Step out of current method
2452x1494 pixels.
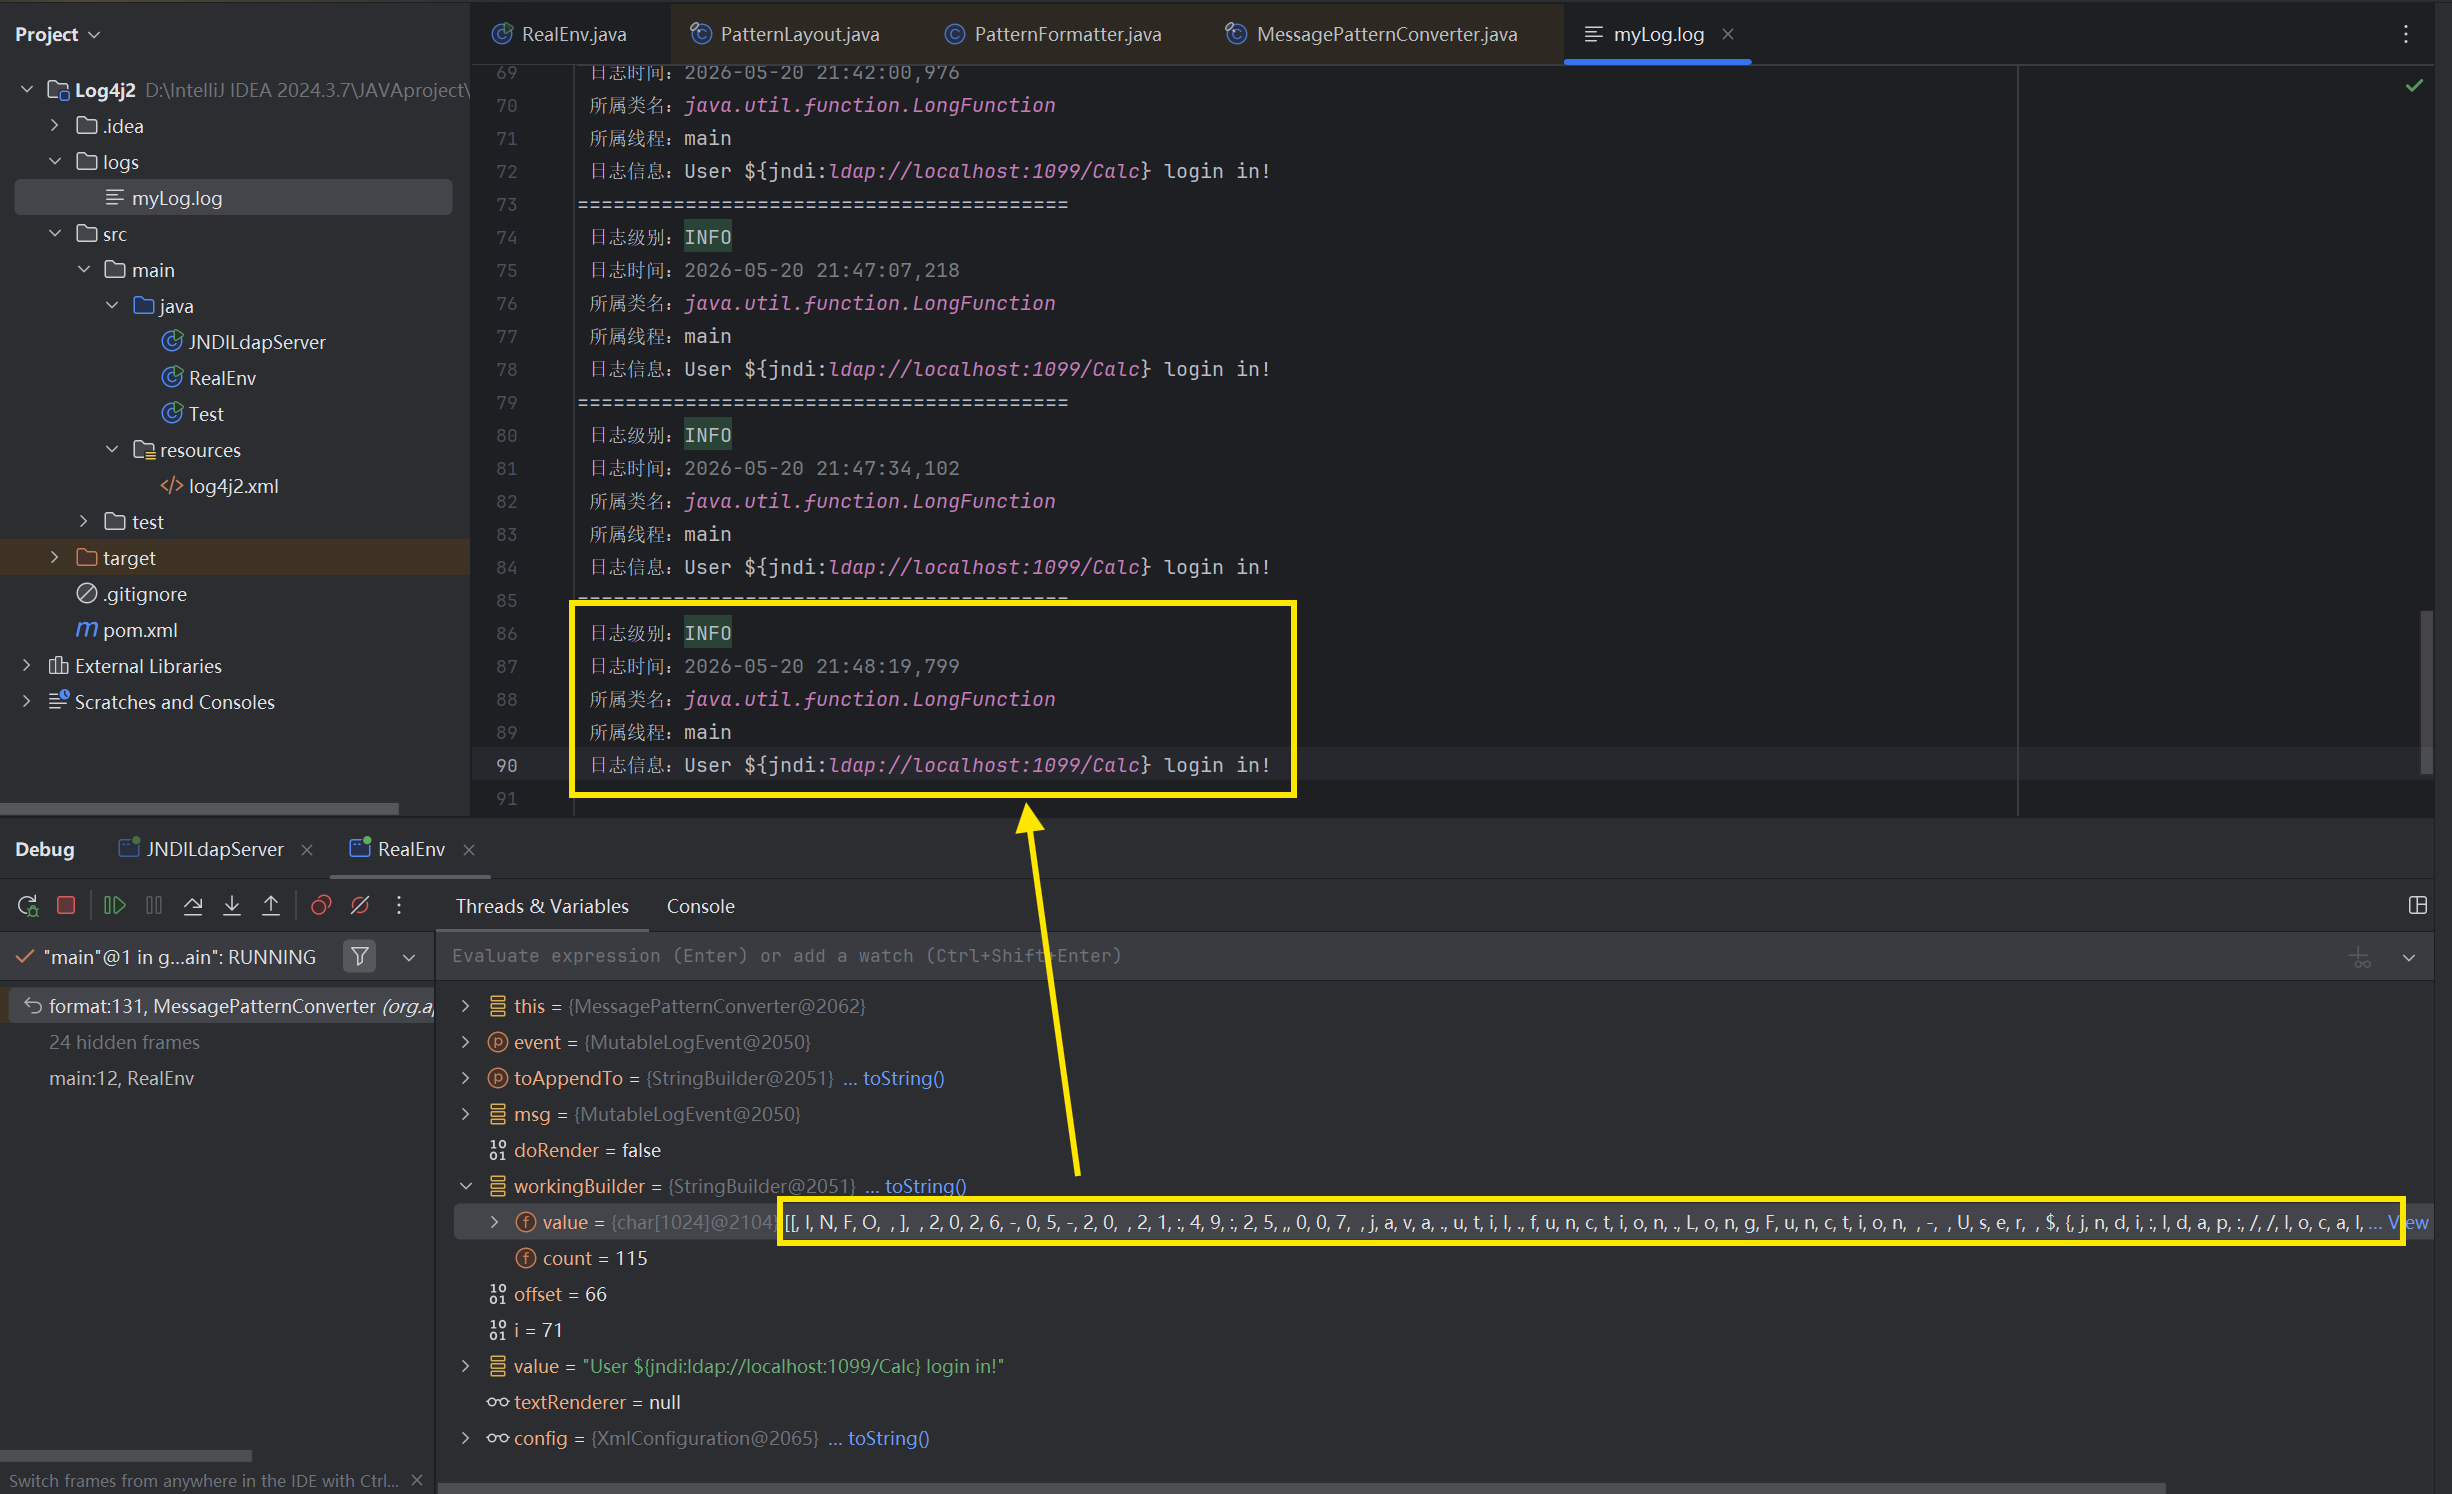coord(271,906)
